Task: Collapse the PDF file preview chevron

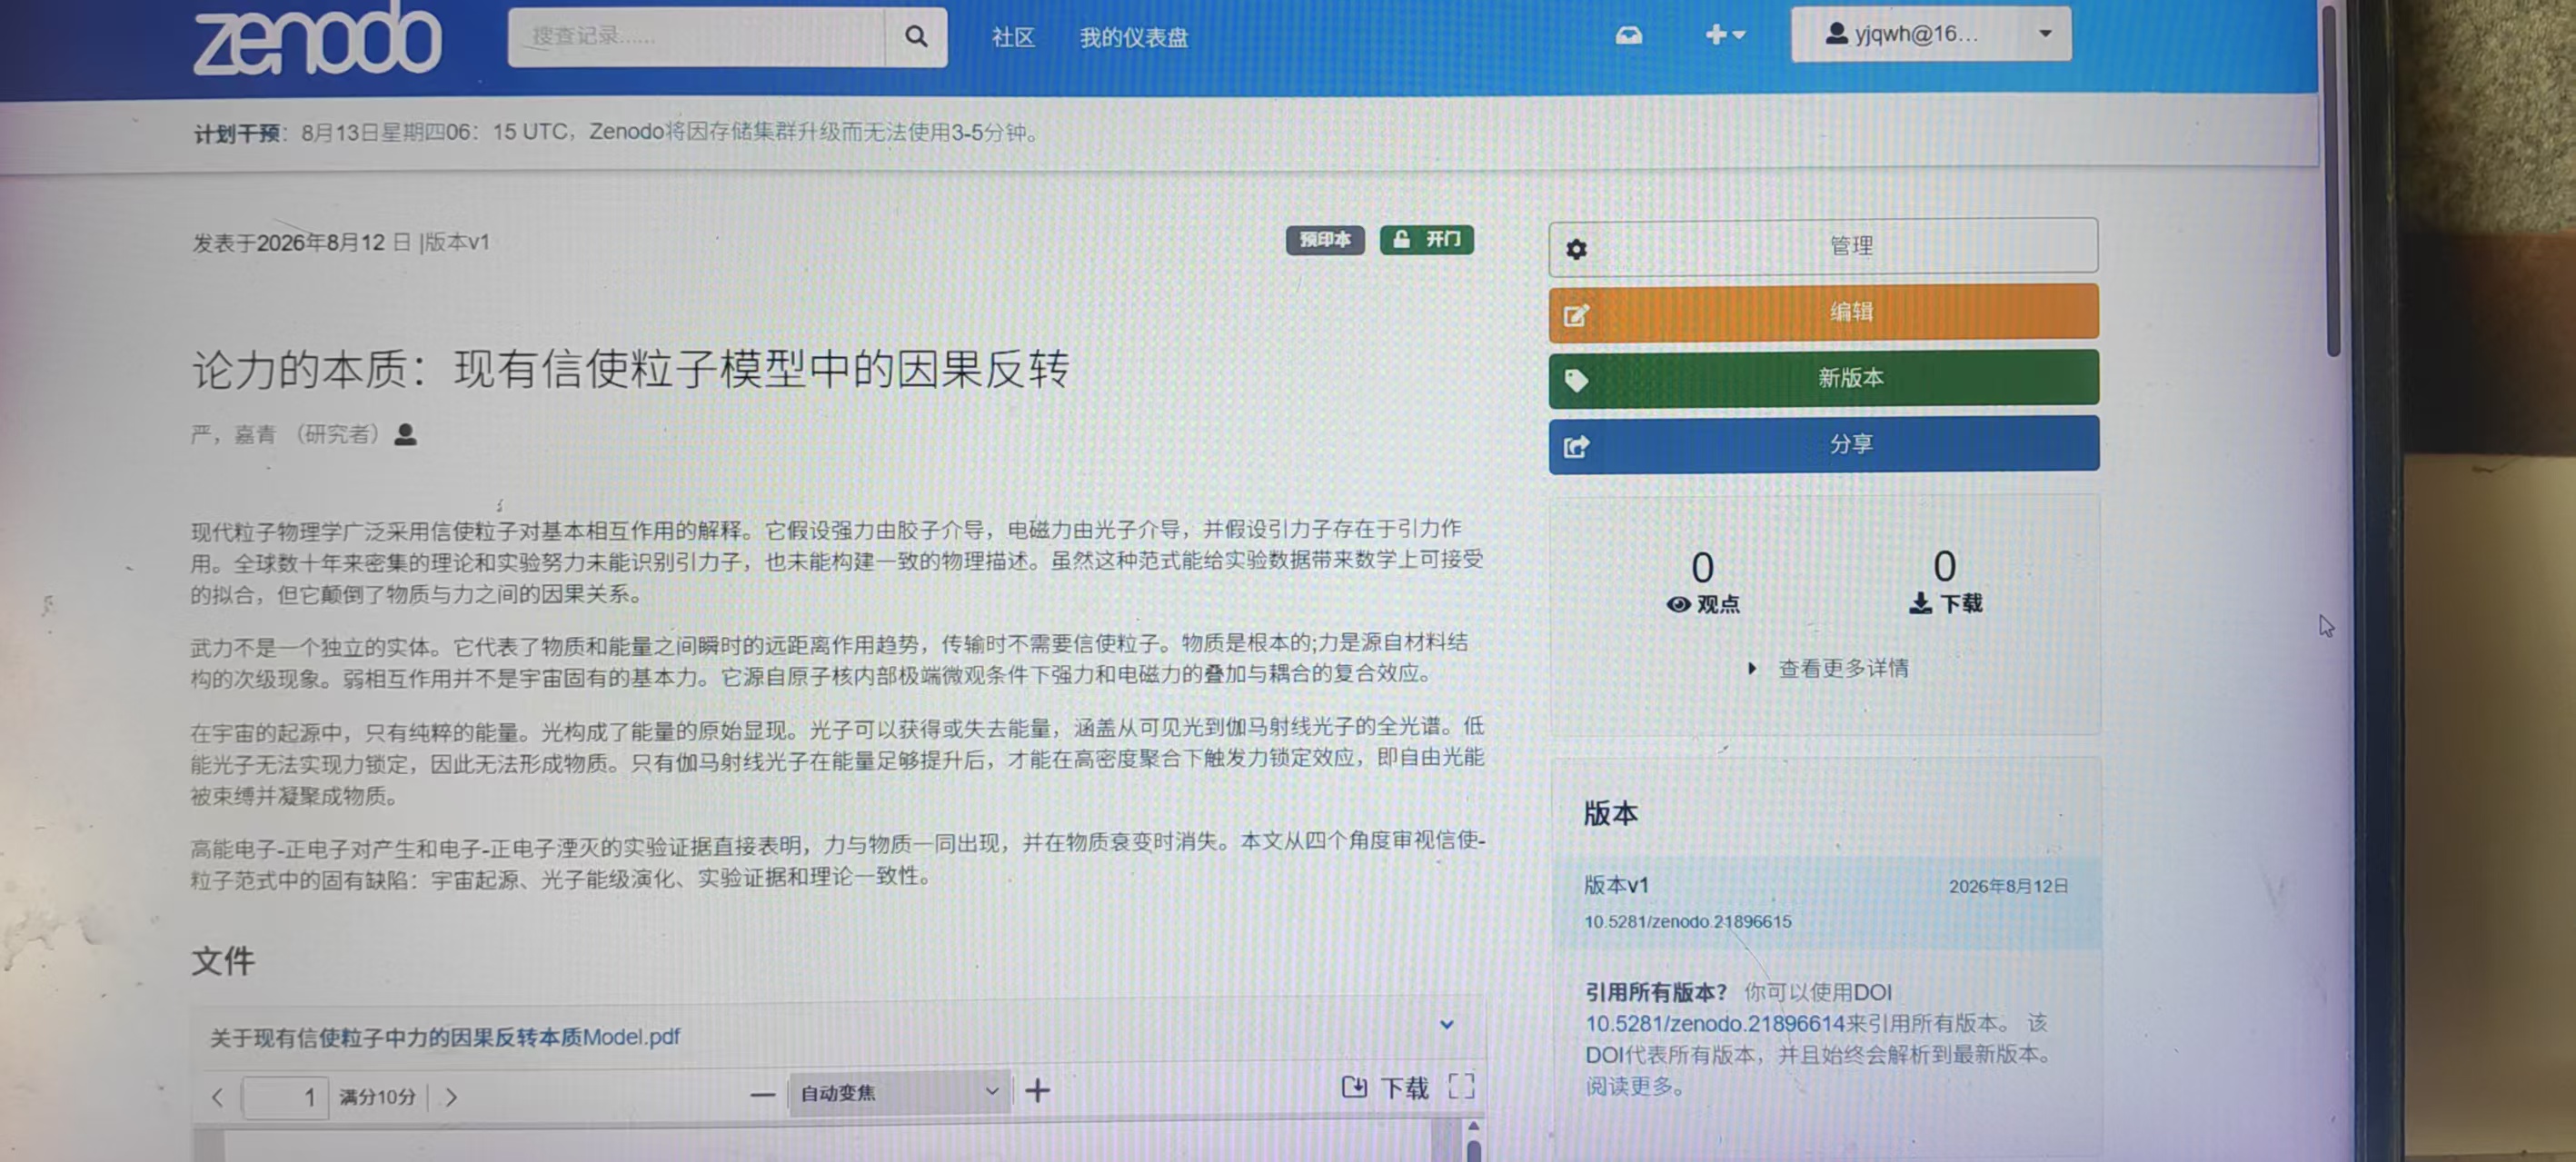Action: (x=1446, y=1024)
